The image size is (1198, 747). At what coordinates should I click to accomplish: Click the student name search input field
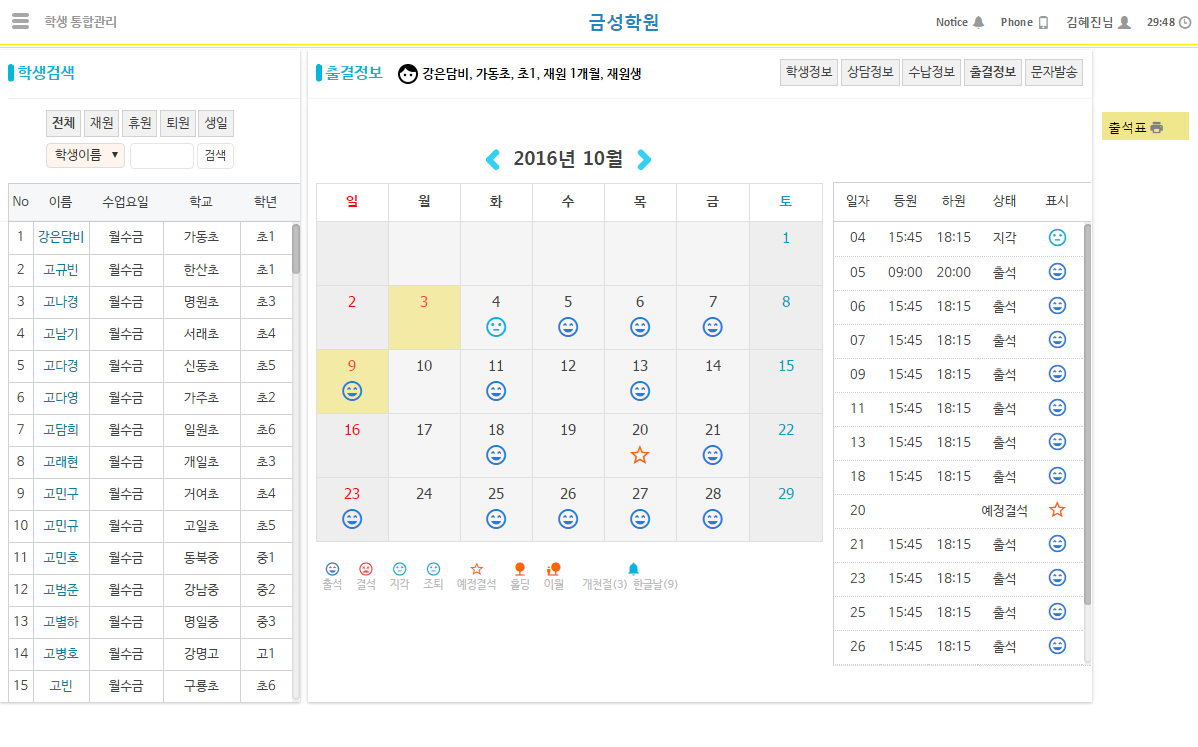coord(162,156)
